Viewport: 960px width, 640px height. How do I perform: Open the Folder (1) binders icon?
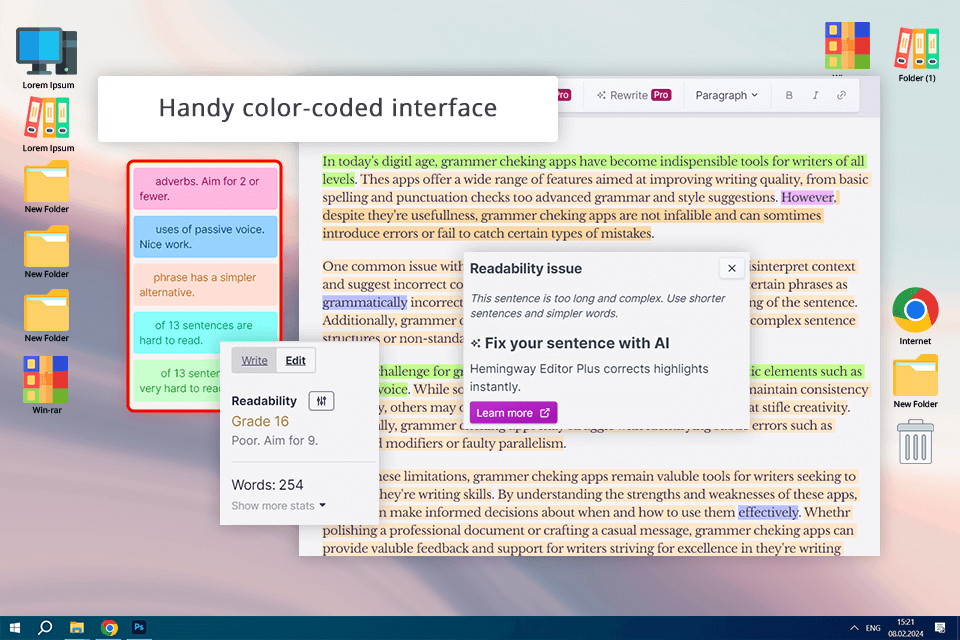(917, 54)
